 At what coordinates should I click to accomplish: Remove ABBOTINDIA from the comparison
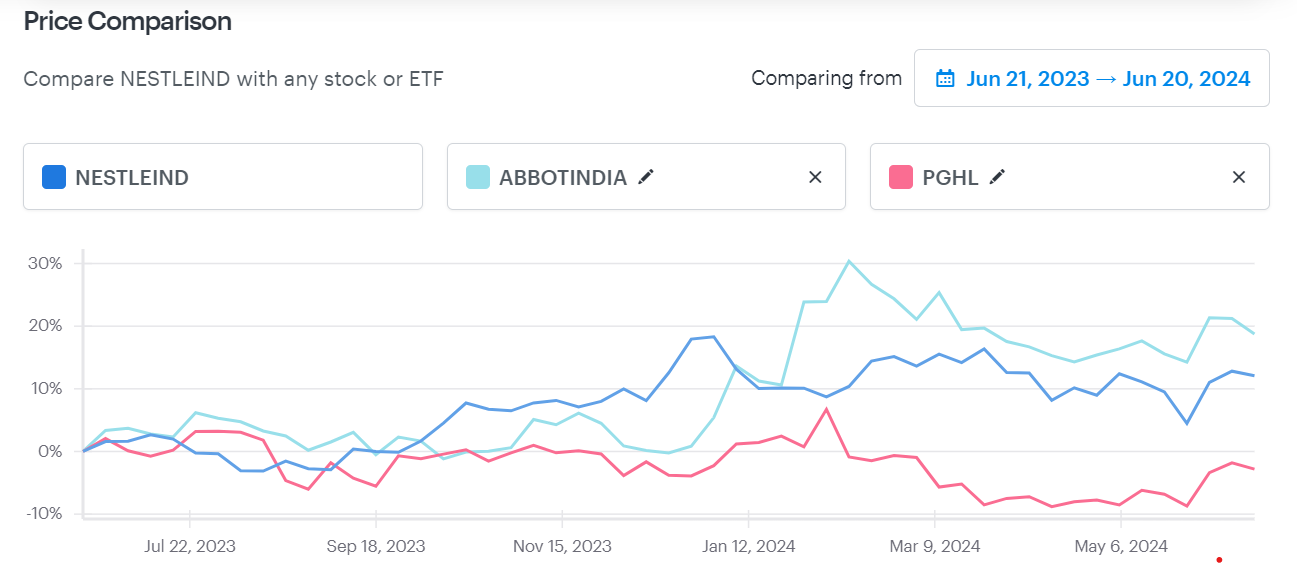(815, 177)
